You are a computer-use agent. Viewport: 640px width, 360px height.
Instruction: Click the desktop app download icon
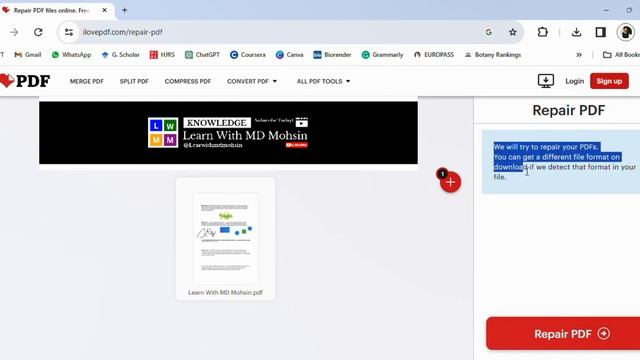[546, 81]
